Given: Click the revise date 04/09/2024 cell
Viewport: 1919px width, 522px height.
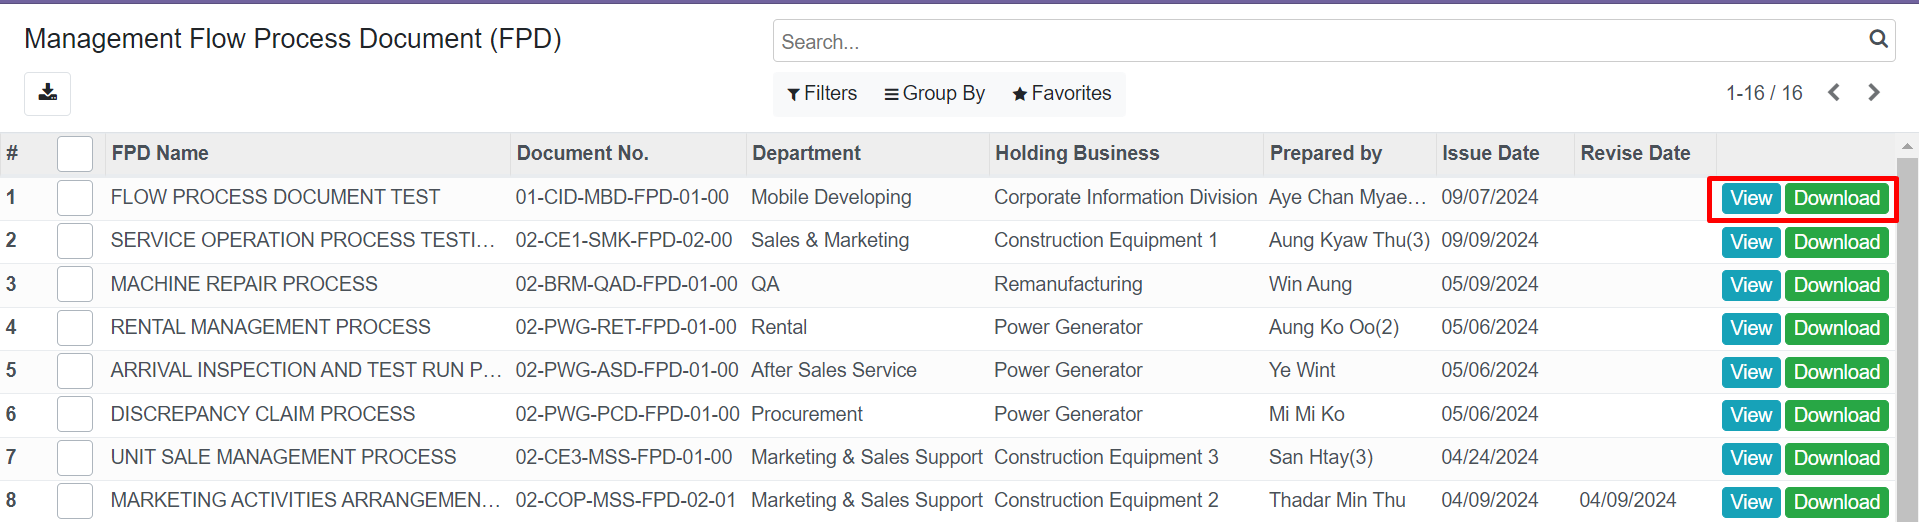Looking at the screenshot, I should point(1627,500).
